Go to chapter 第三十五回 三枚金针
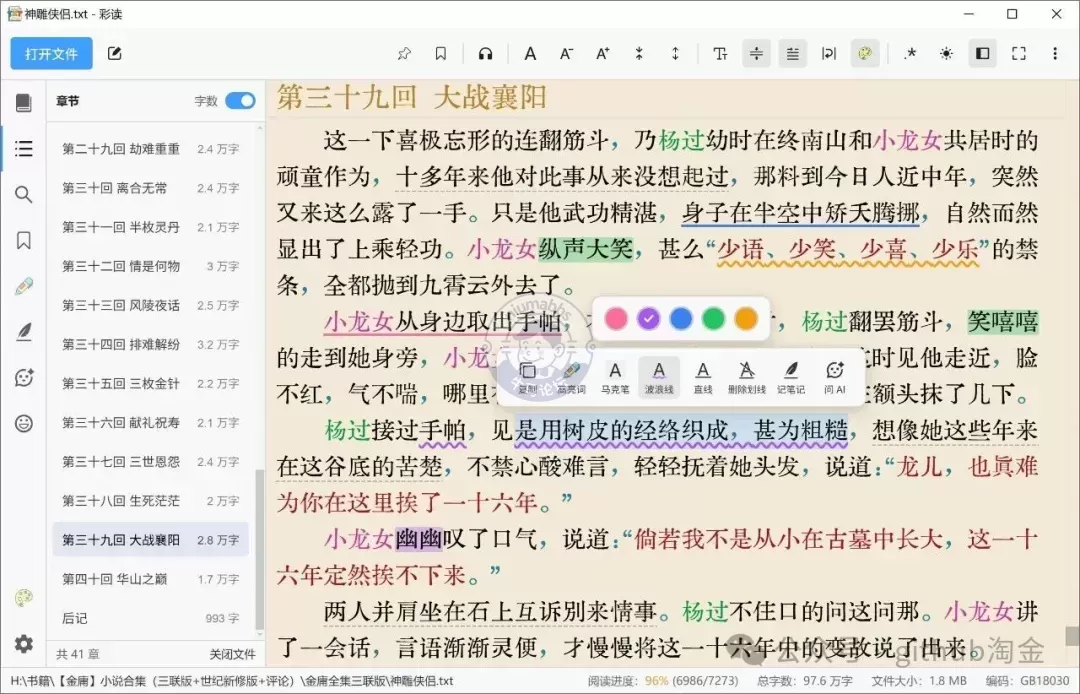Image resolution: width=1080 pixels, height=694 pixels. click(150, 383)
